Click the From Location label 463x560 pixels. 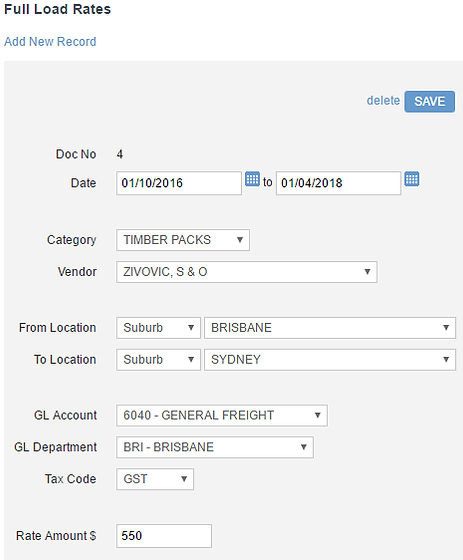coord(58,328)
